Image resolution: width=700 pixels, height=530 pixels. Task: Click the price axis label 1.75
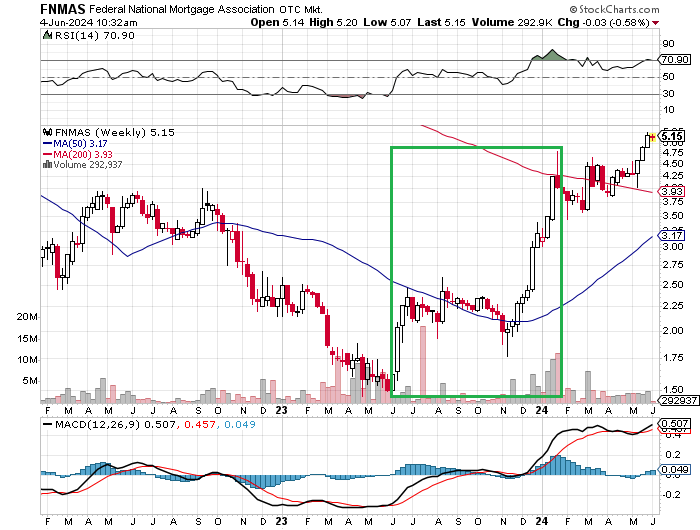click(x=673, y=358)
